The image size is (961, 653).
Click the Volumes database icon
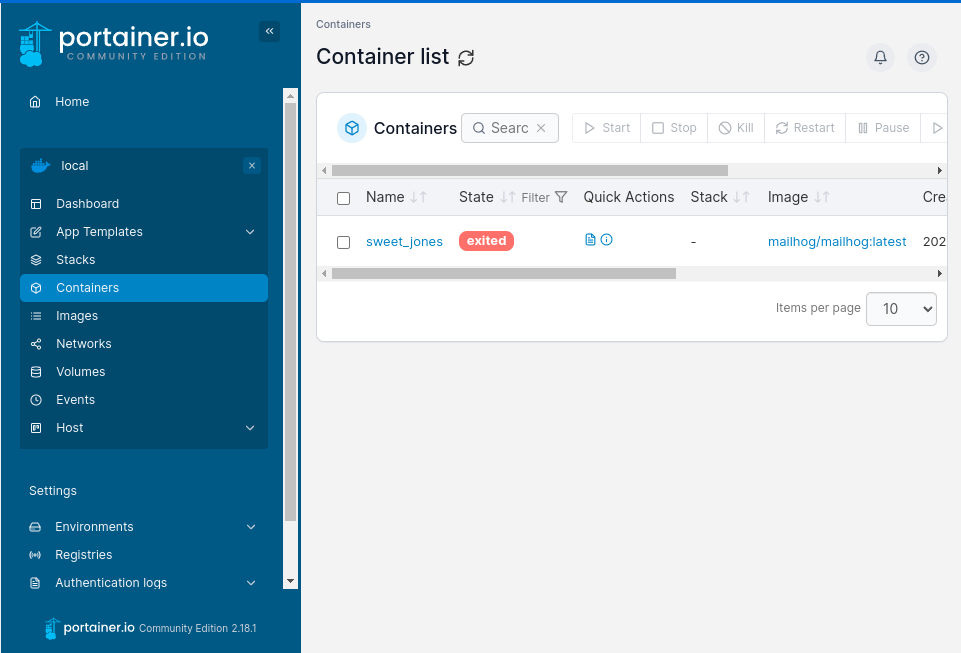(36, 372)
